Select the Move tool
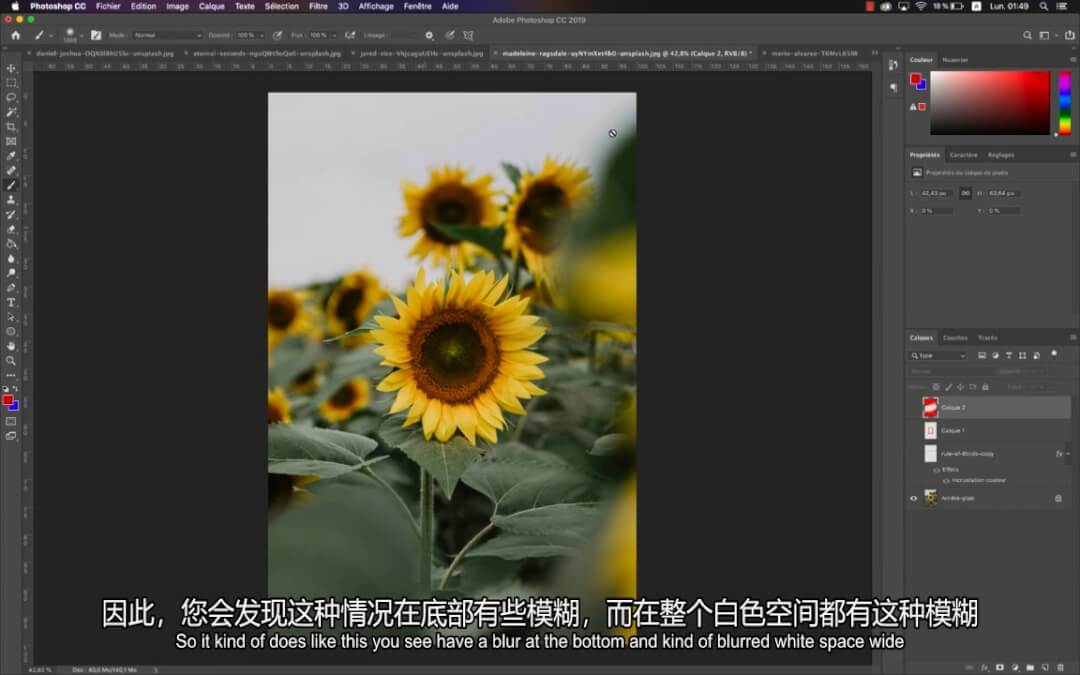Viewport: 1080px width, 675px height. point(11,69)
